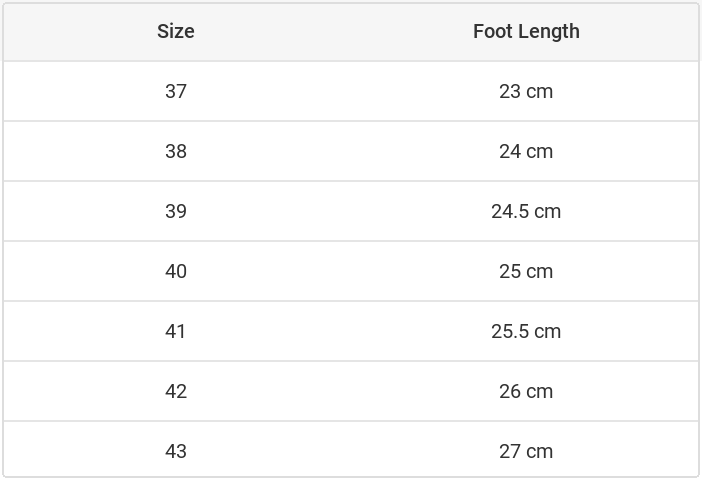Click the Foot Length column header
The image size is (702, 480).
click(x=526, y=31)
